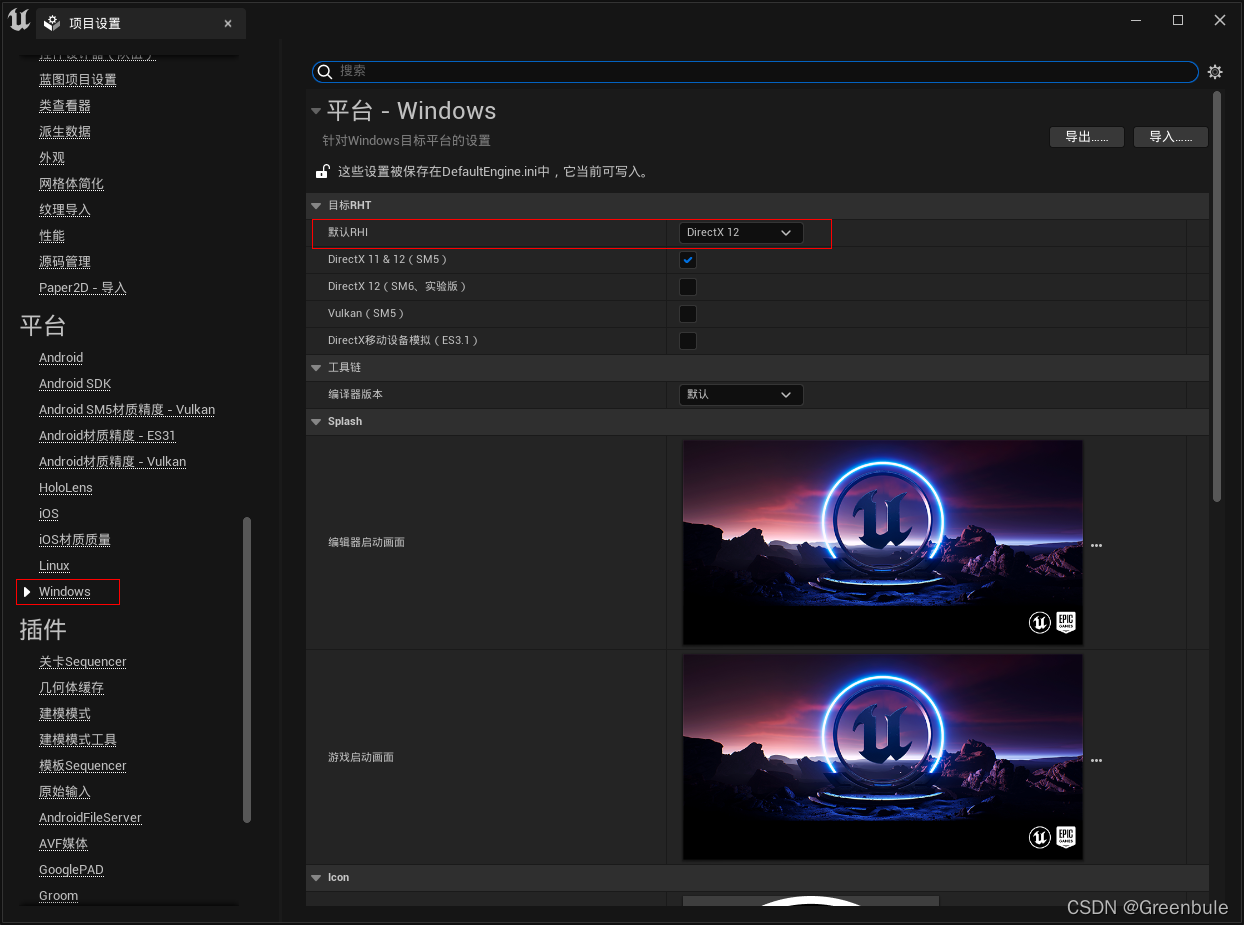1244x925 pixels.
Task: Enable Vulkan (SM5) checkbox
Action: pos(688,314)
